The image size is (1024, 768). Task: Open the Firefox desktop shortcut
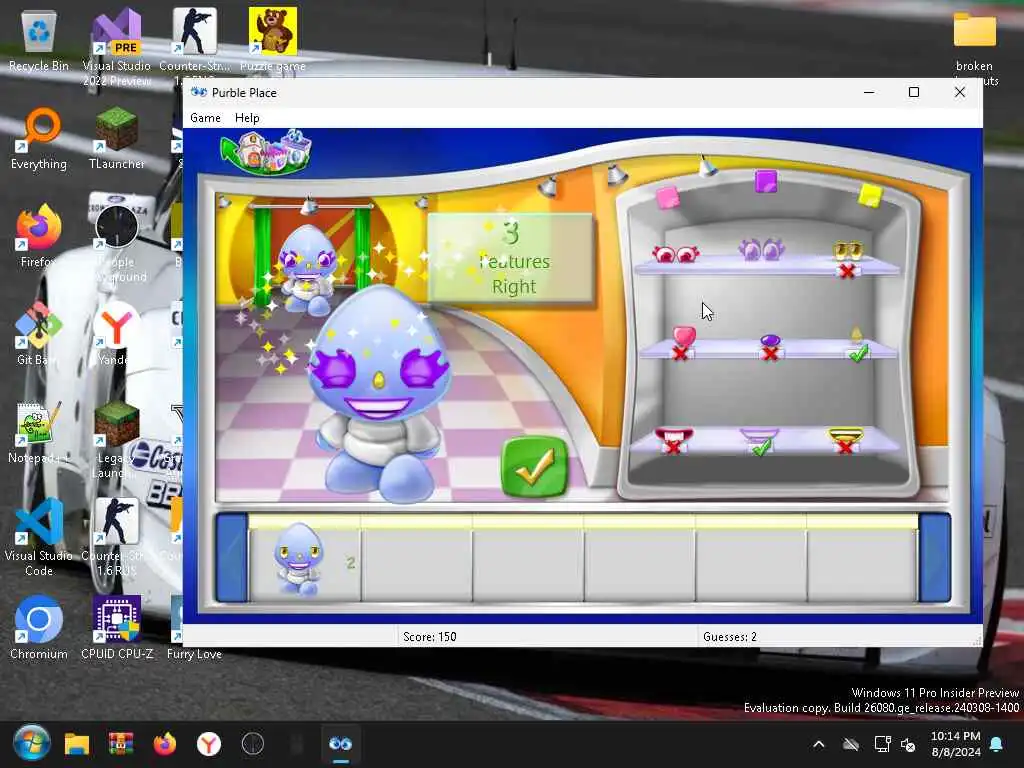(x=39, y=236)
